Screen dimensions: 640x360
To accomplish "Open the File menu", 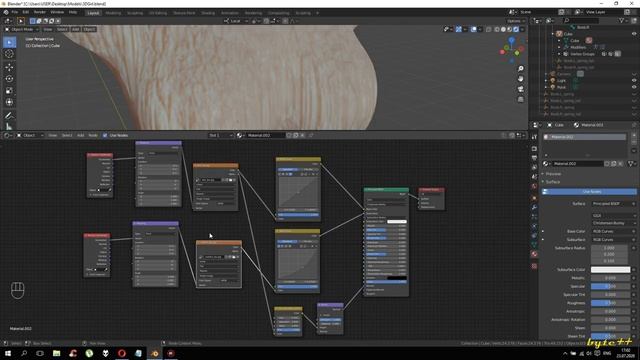I will pos(15,12).
